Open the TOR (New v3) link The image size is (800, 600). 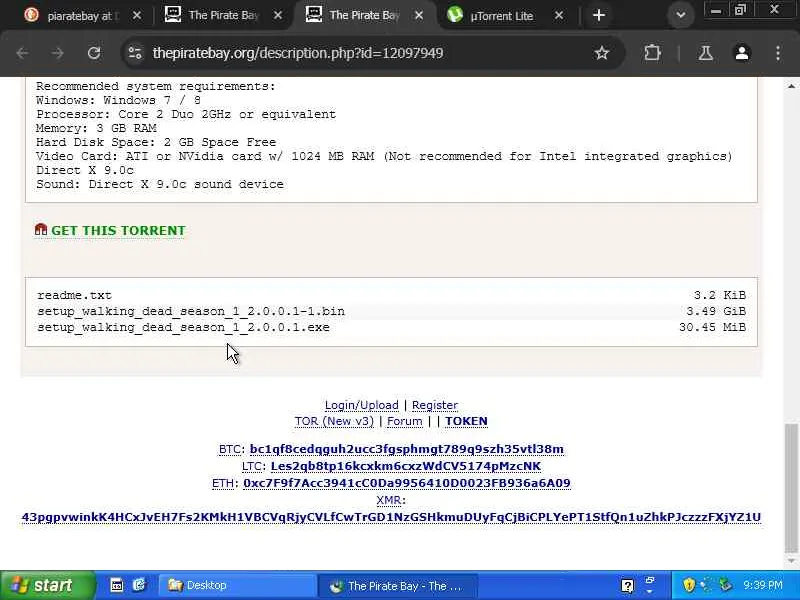[x=334, y=421]
